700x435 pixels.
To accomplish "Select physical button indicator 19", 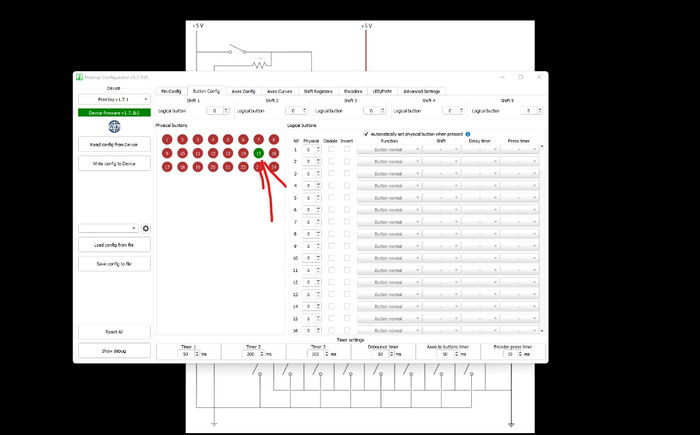I will pyautogui.click(x=198, y=167).
